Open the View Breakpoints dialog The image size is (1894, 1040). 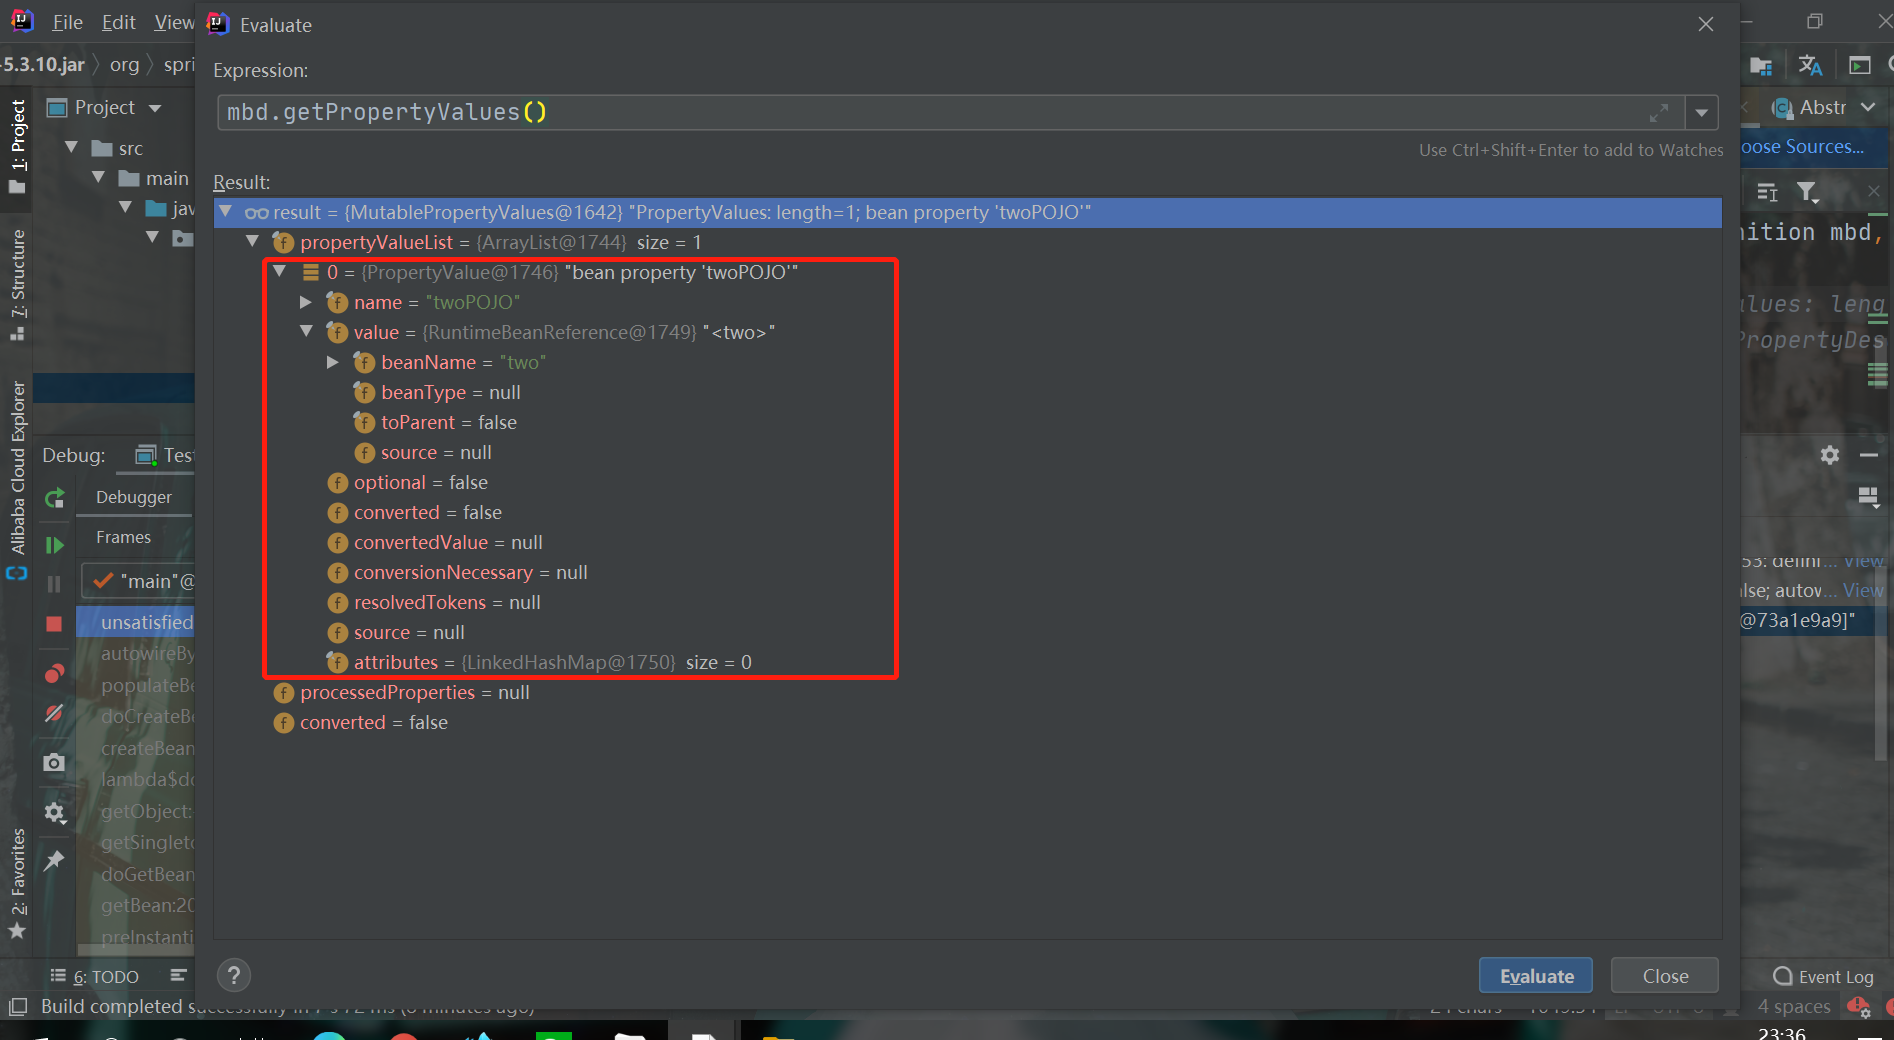coord(55,673)
